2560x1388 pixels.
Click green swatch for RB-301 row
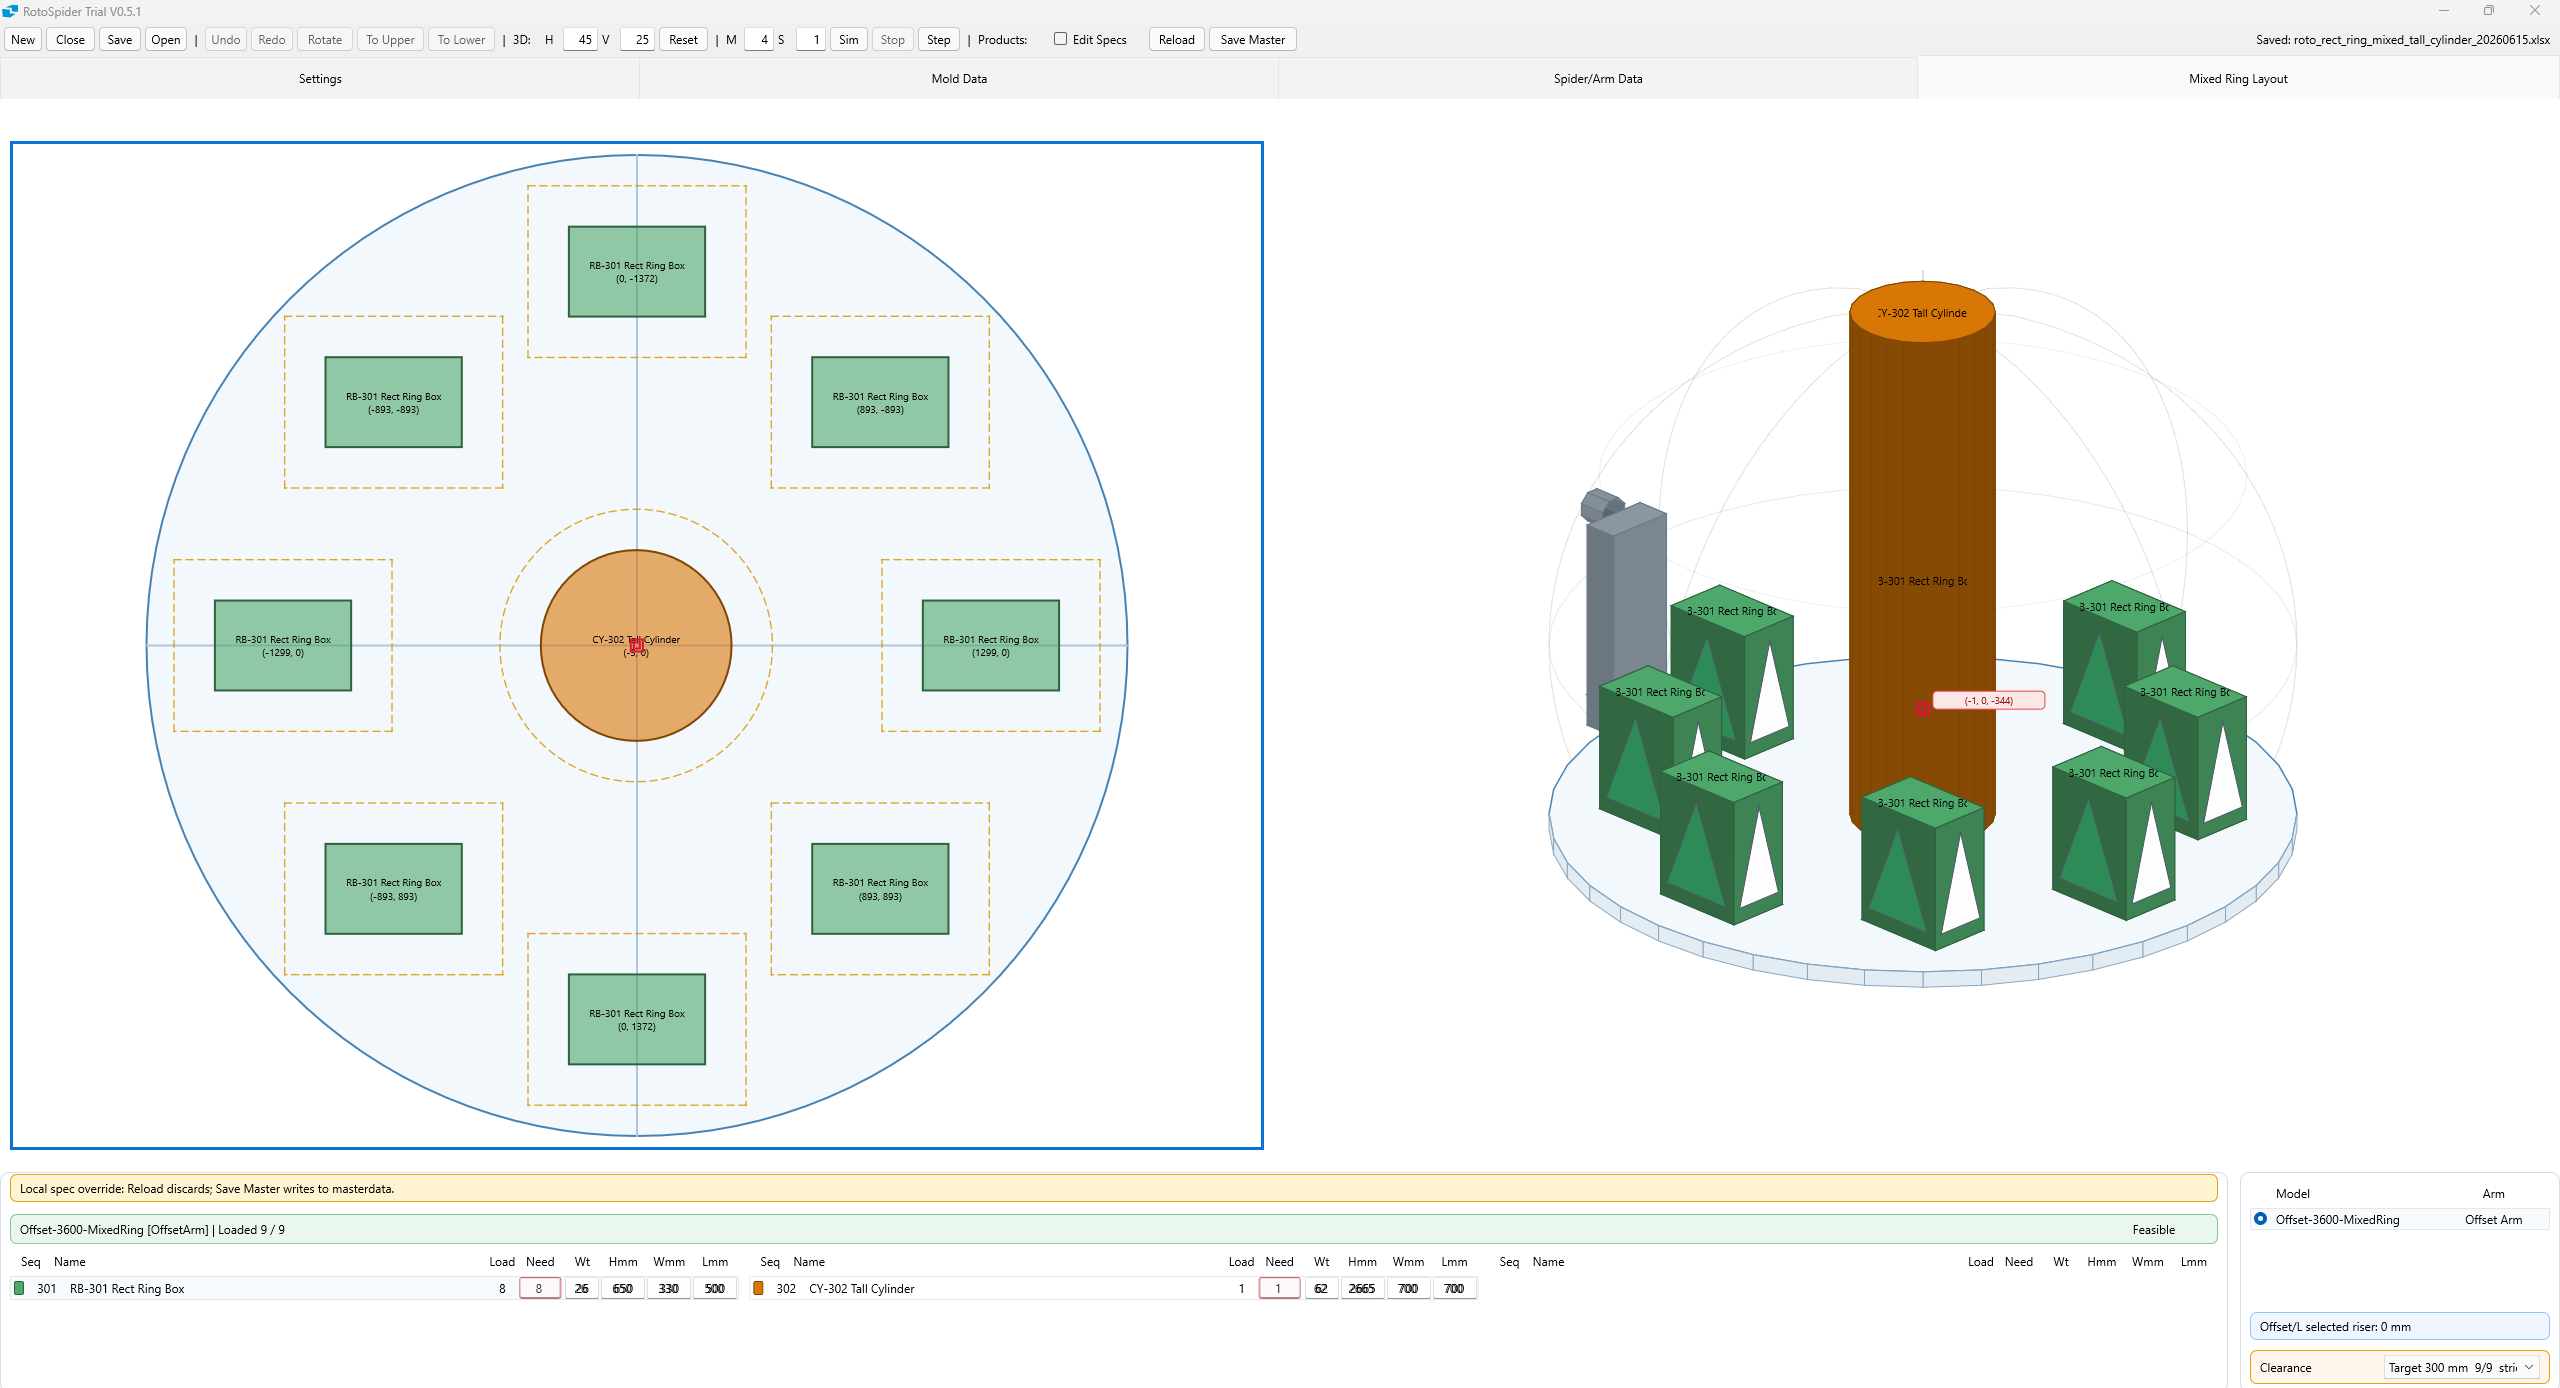point(19,1288)
